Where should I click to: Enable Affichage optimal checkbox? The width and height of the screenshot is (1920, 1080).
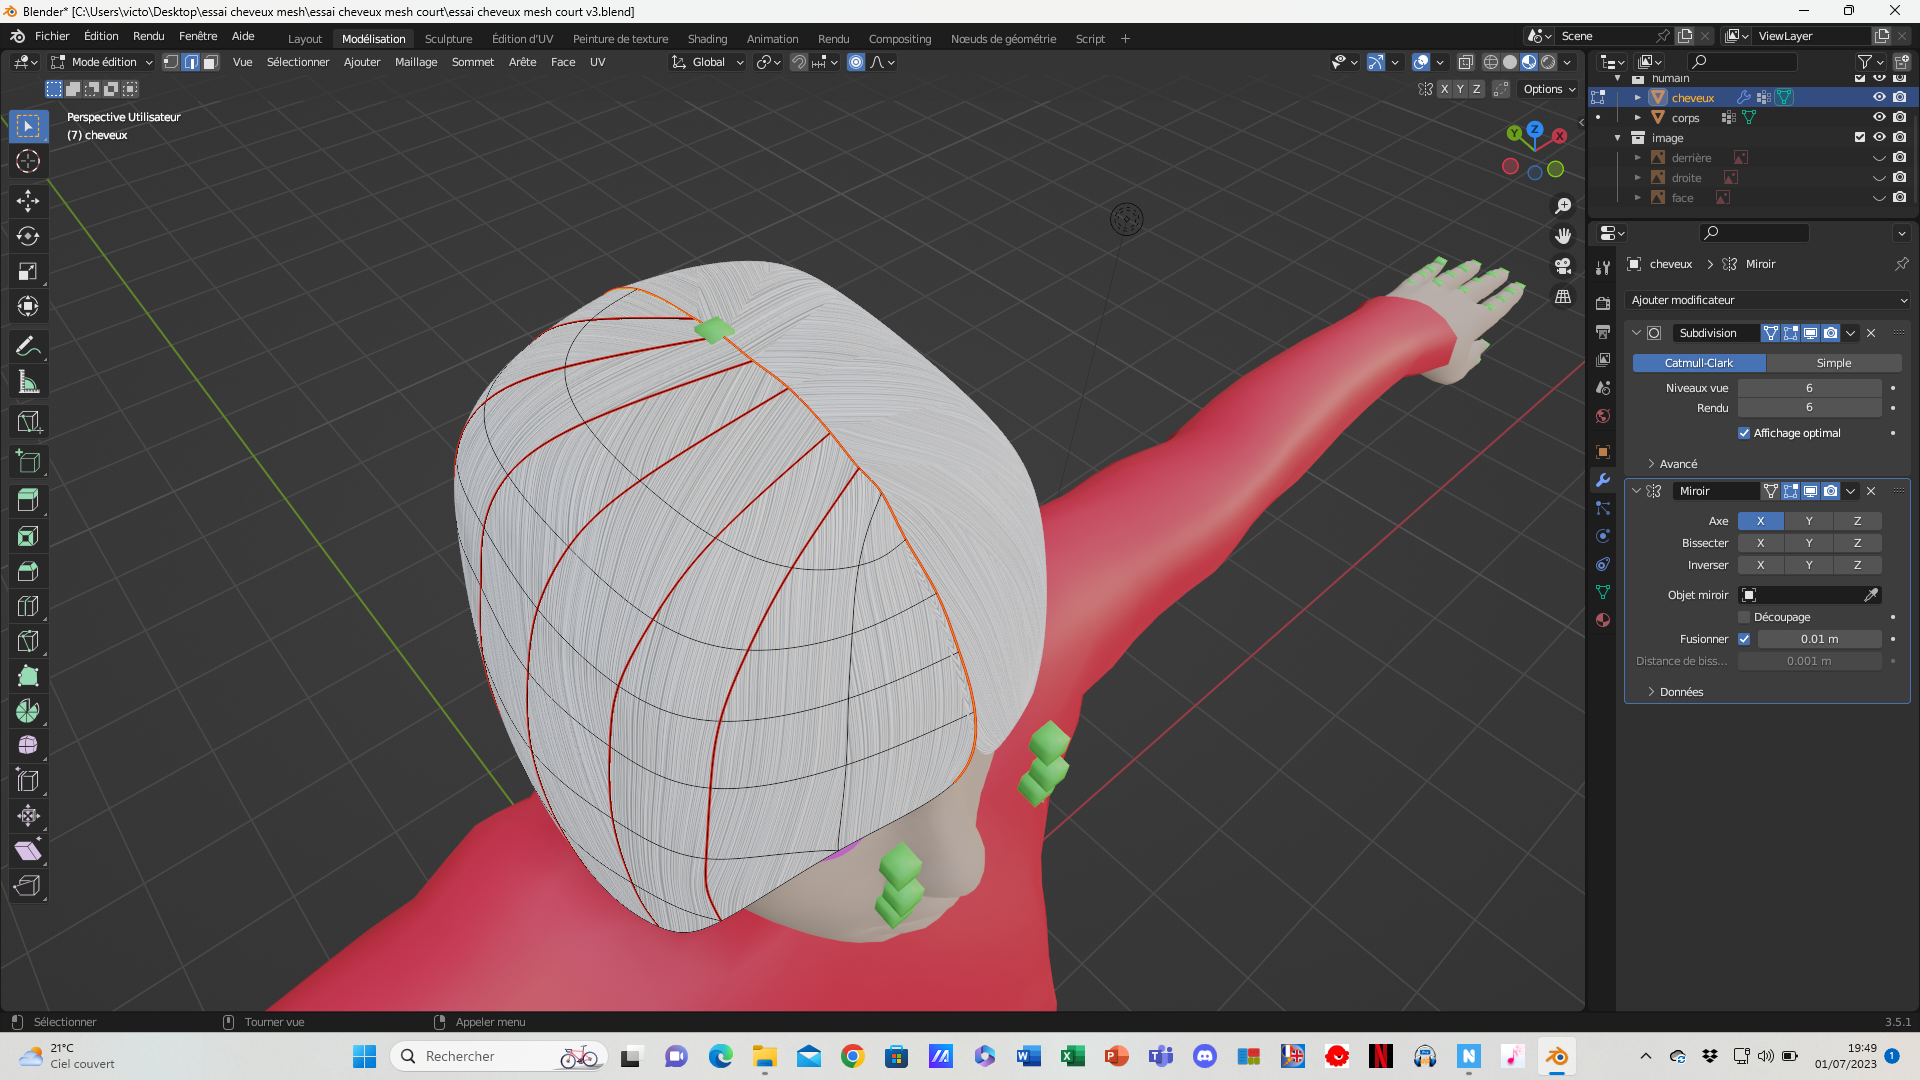coord(1743,433)
